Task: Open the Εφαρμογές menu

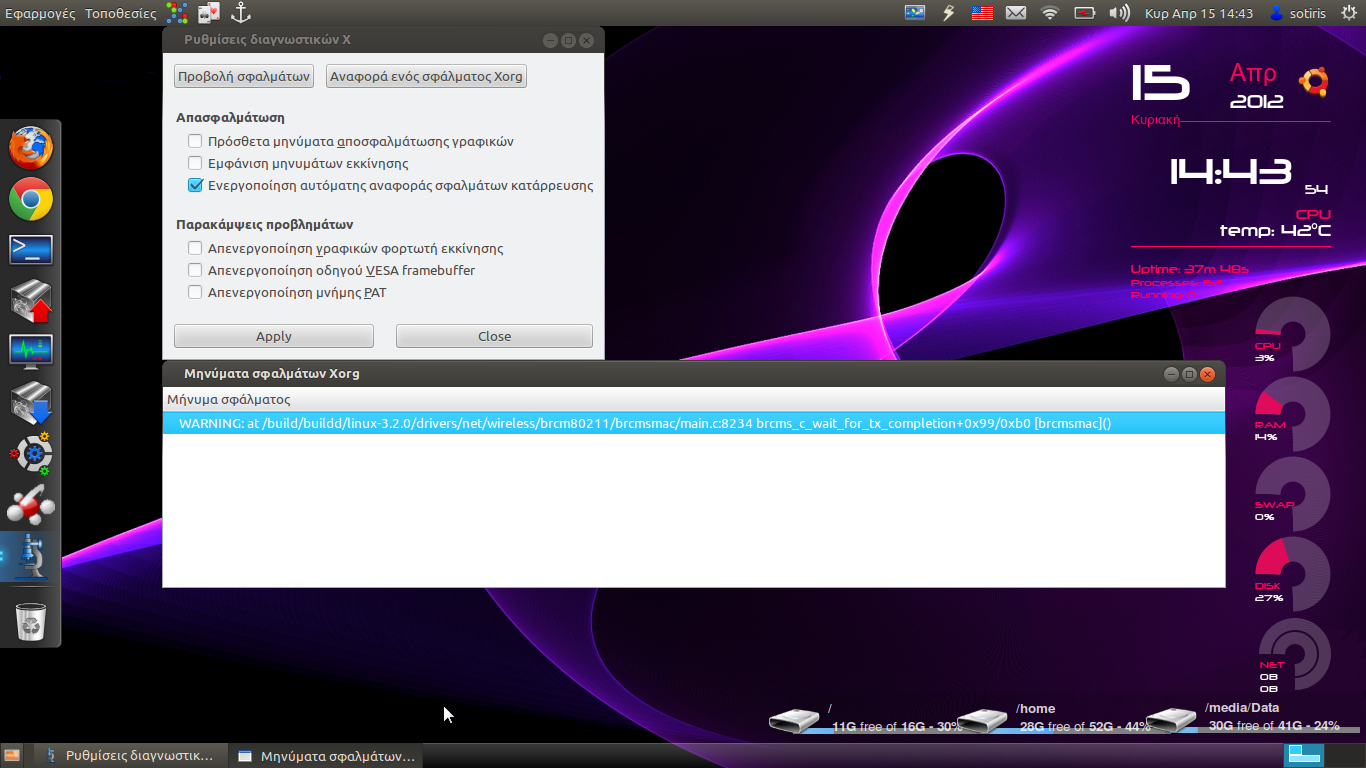Action: [x=40, y=14]
